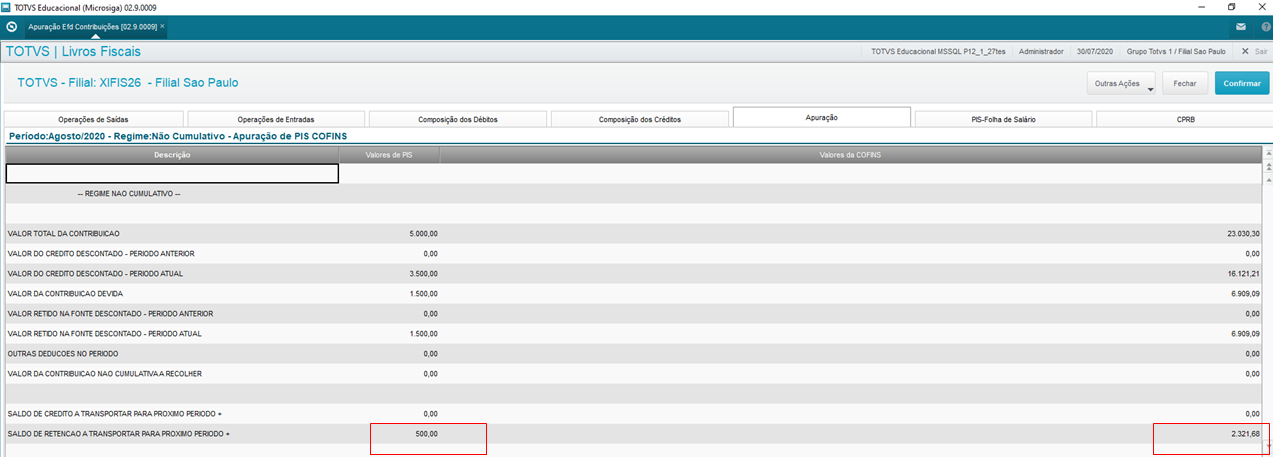Select VALOR DA CONTRIBUICAO NAO CUMULATIVA A RECOLHER
Screen dimensions: 1273x457
(633, 373)
